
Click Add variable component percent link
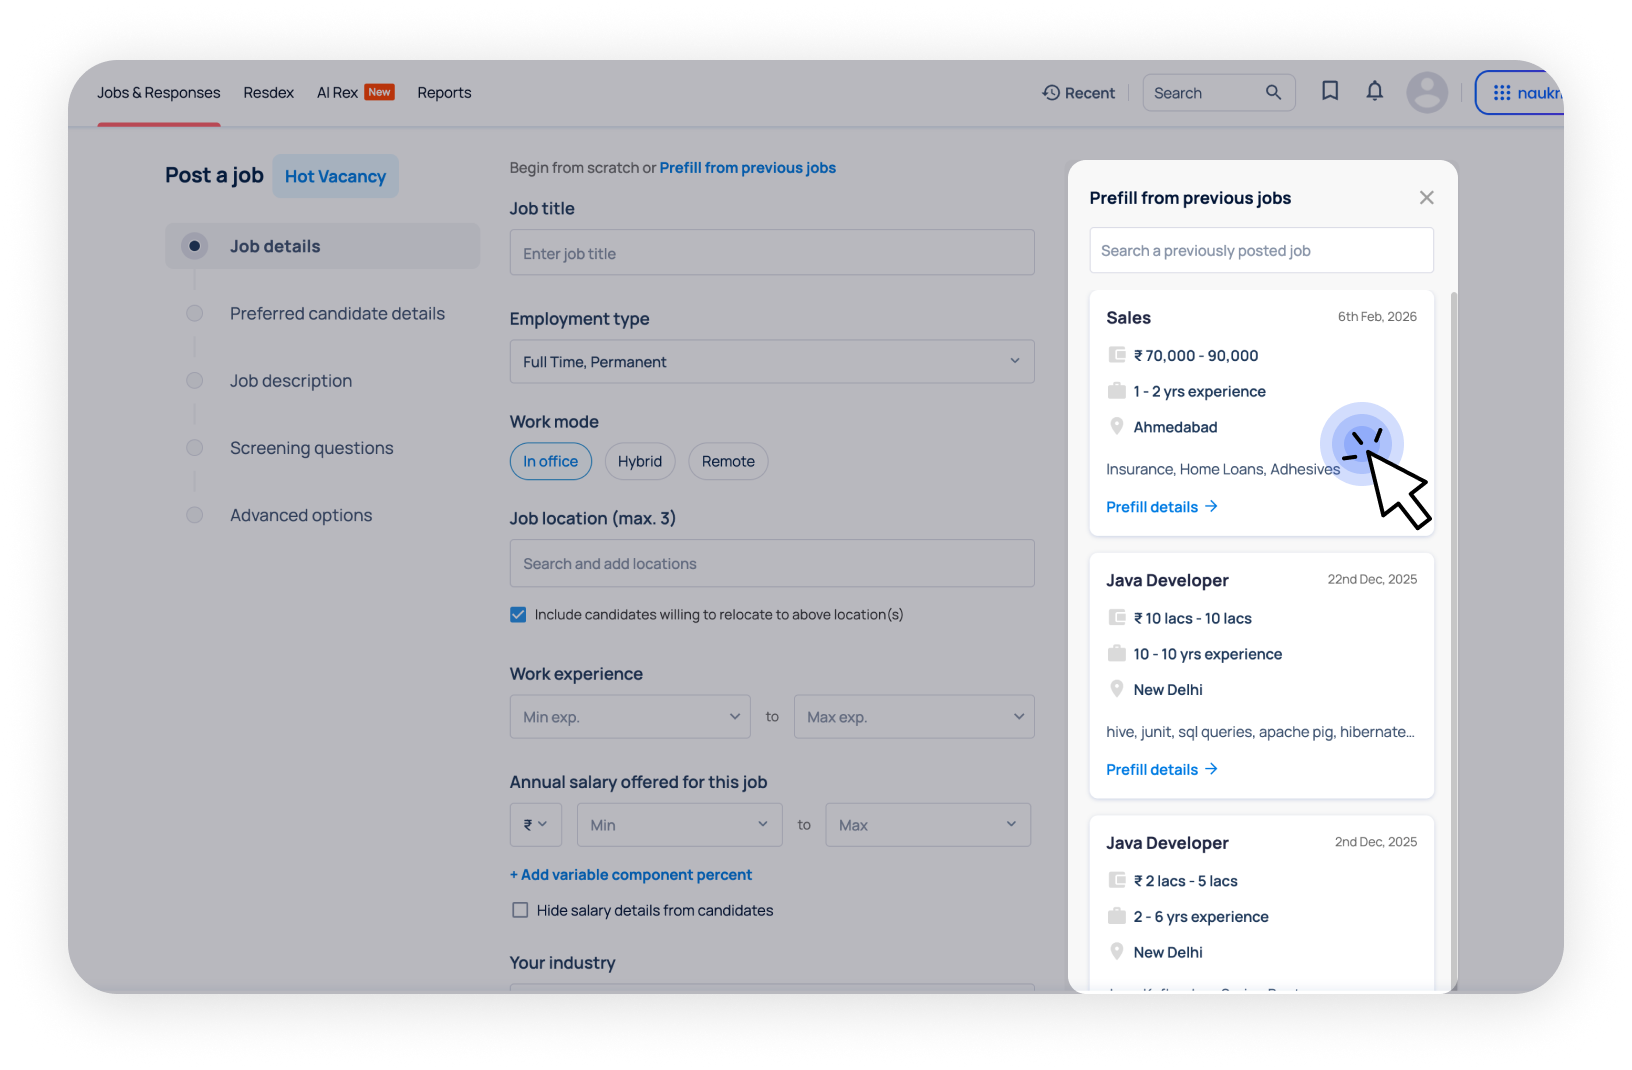pos(631,875)
